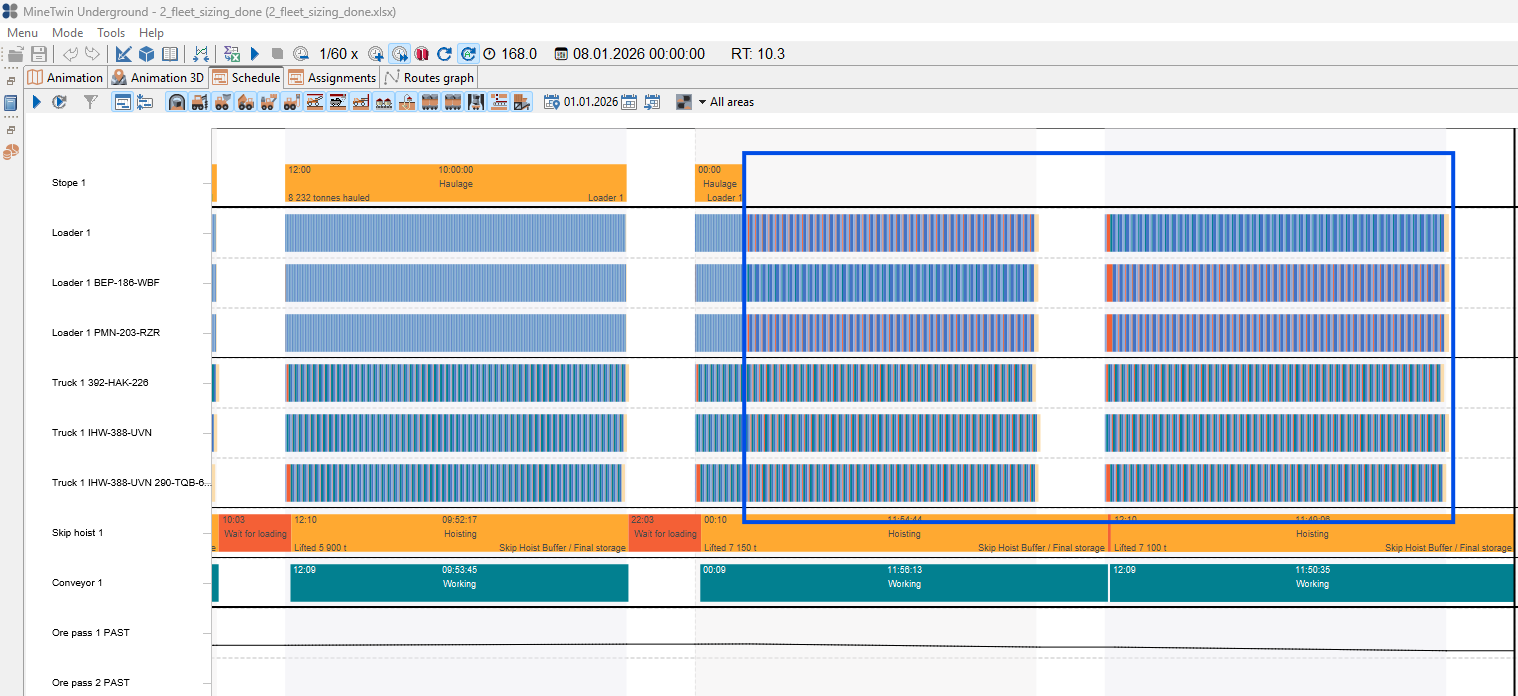
Task: Toggle the Gantt chart view icon
Action: click(123, 102)
